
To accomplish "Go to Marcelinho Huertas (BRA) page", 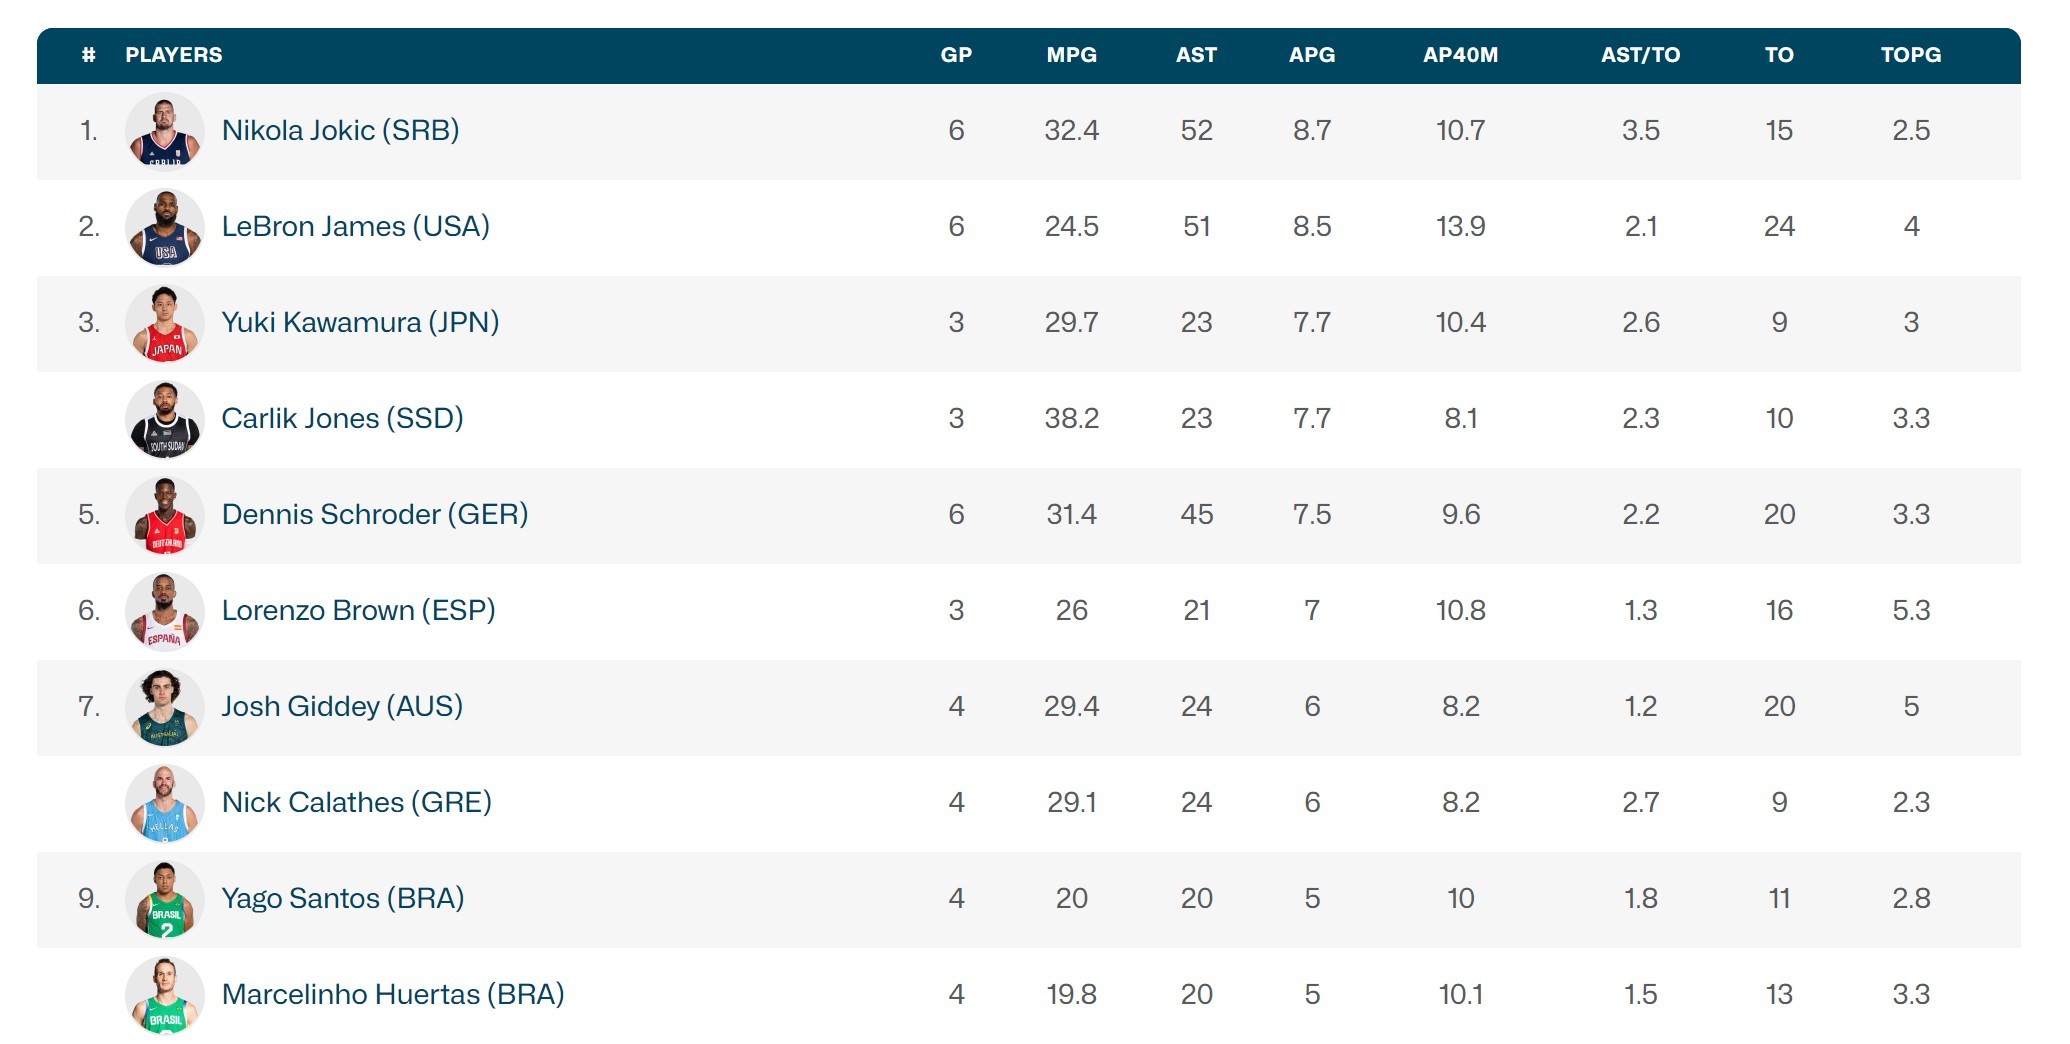I will pos(393,994).
